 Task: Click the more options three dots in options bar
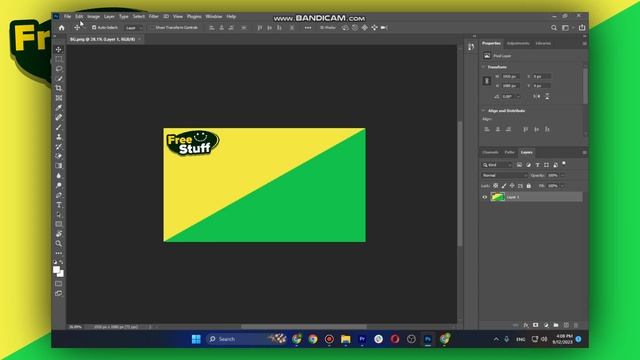point(308,28)
